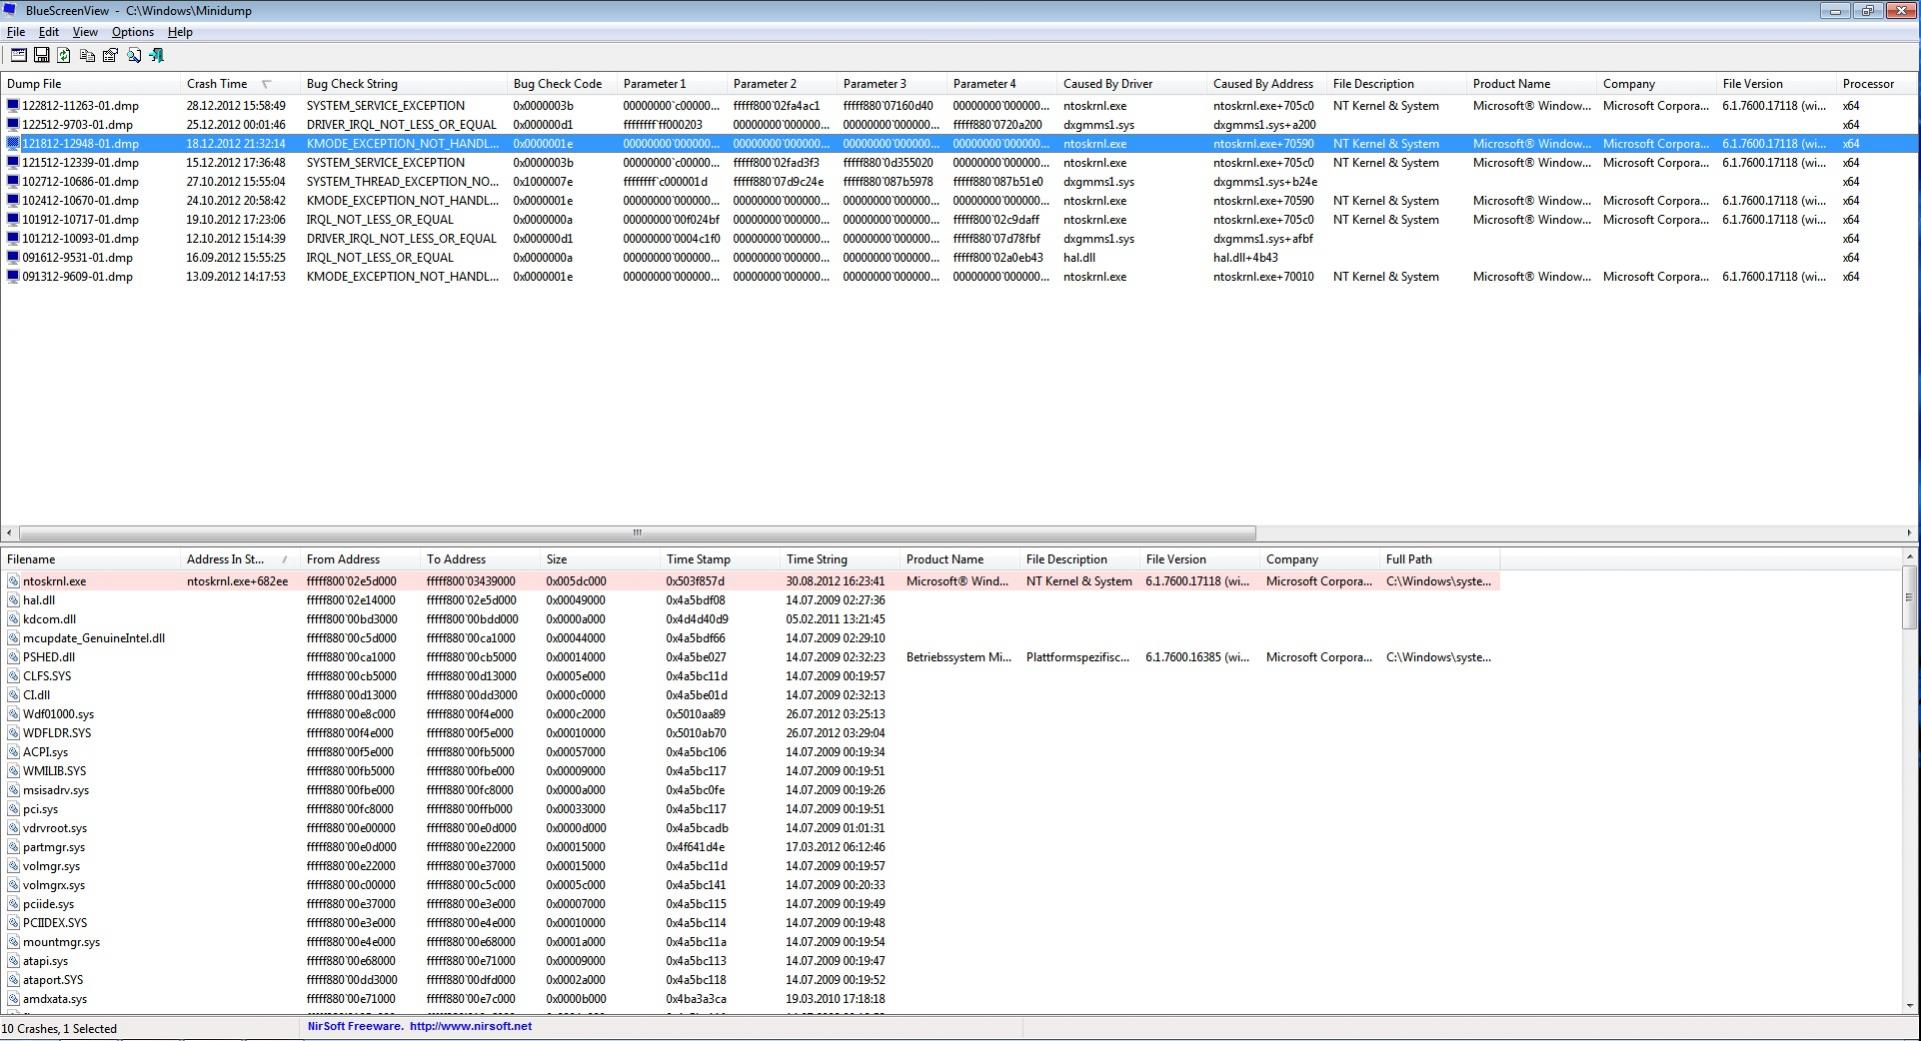Select dump row 091612-9531-01.dmp
1921x1041 pixels.
[x=960, y=257]
